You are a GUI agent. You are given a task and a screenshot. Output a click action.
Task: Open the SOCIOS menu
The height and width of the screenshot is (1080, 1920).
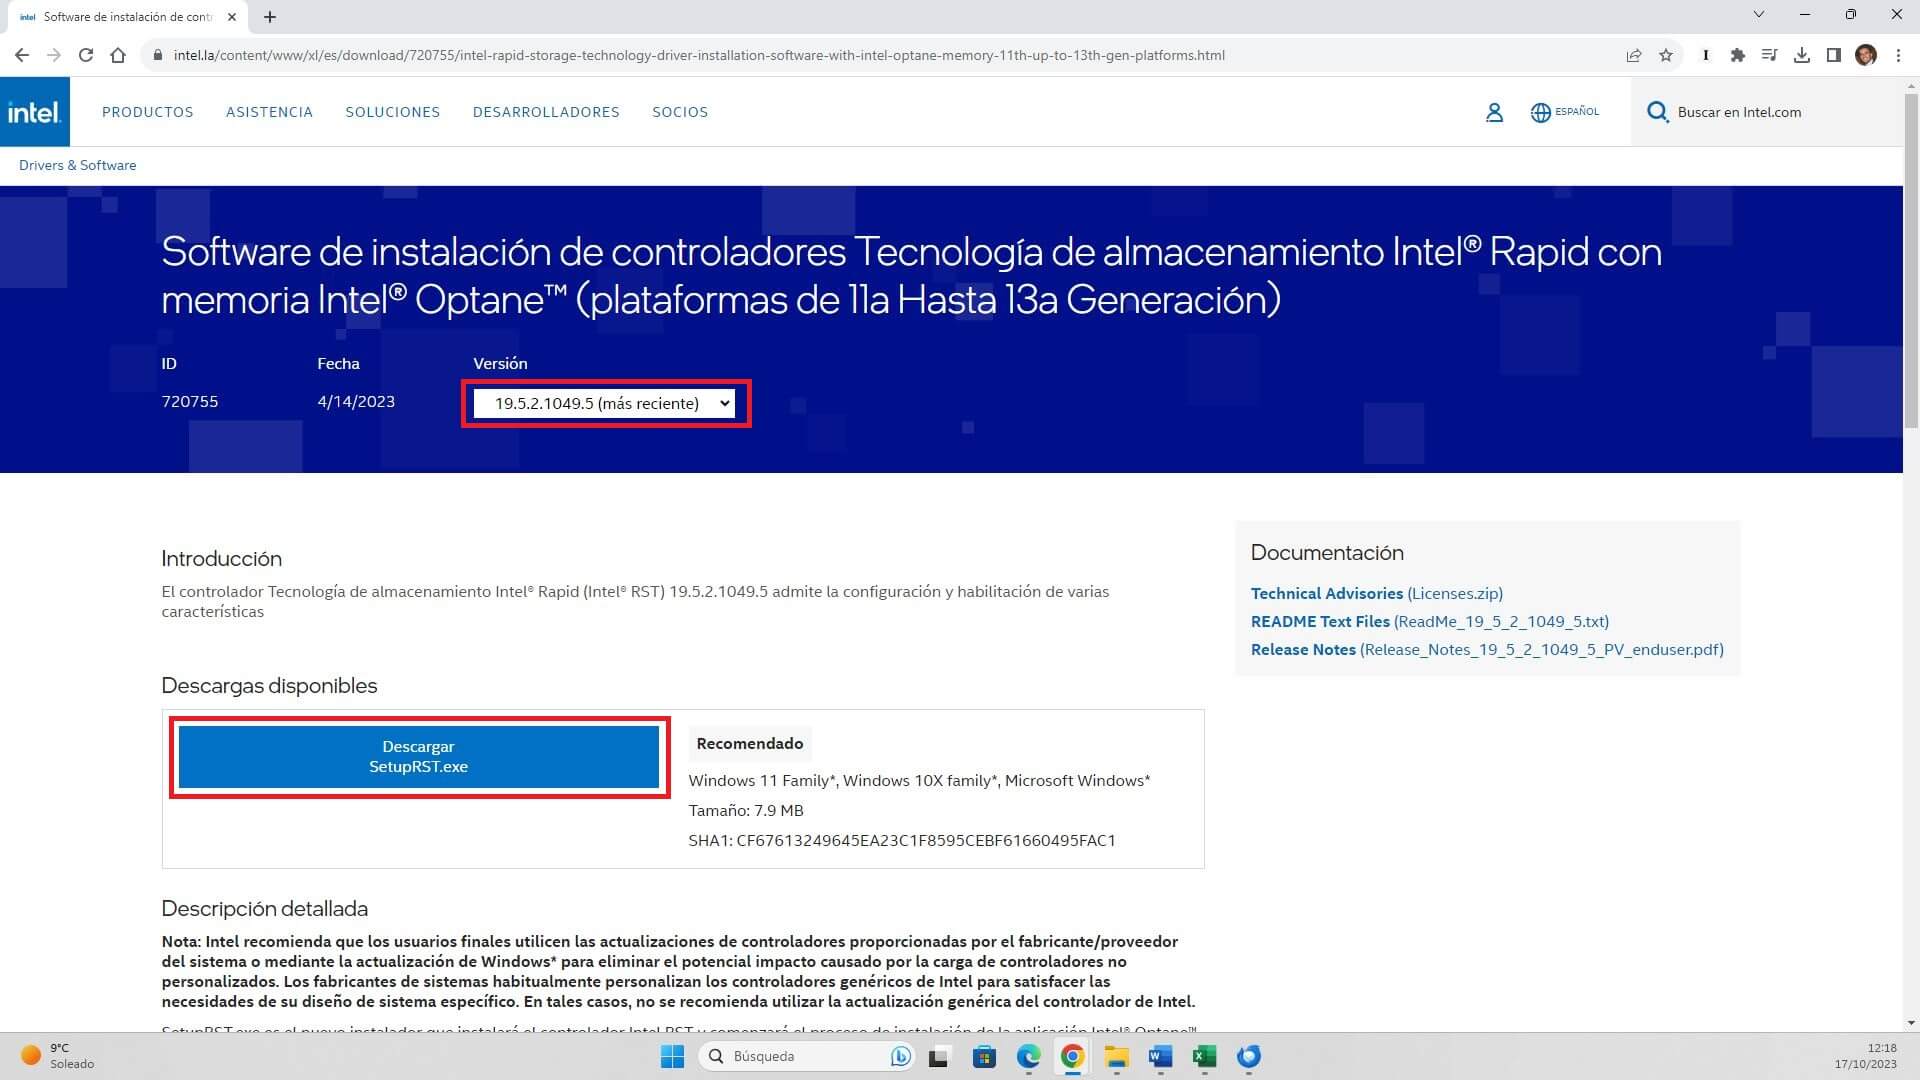tap(680, 112)
